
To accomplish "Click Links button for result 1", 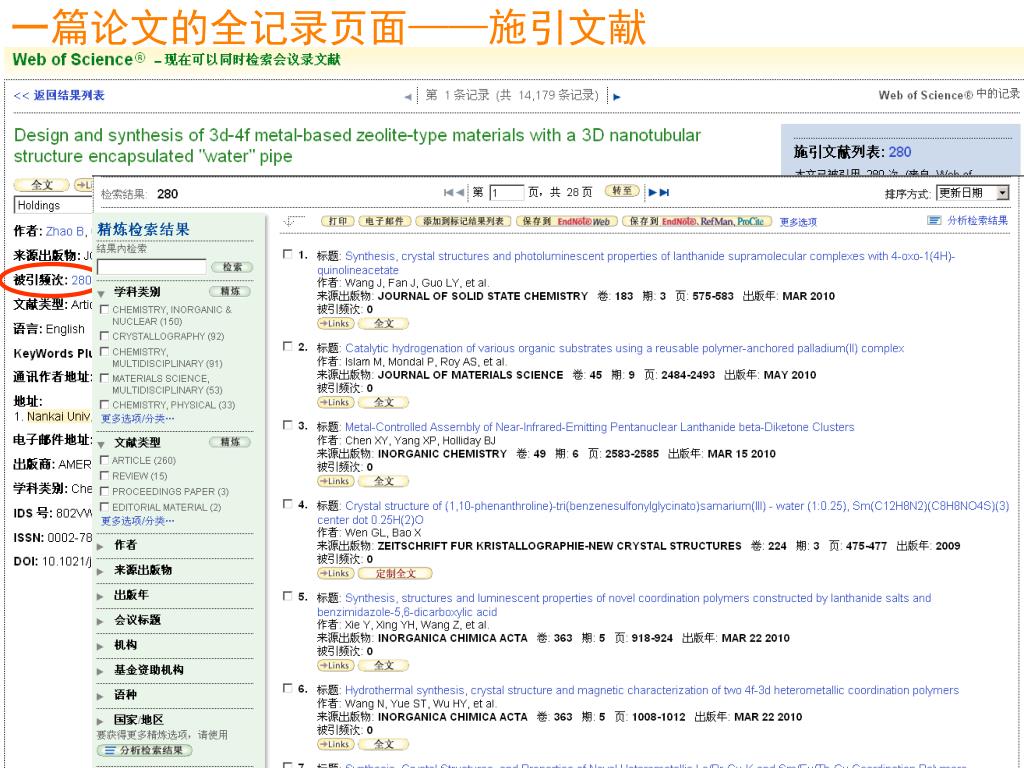I will tap(335, 323).
